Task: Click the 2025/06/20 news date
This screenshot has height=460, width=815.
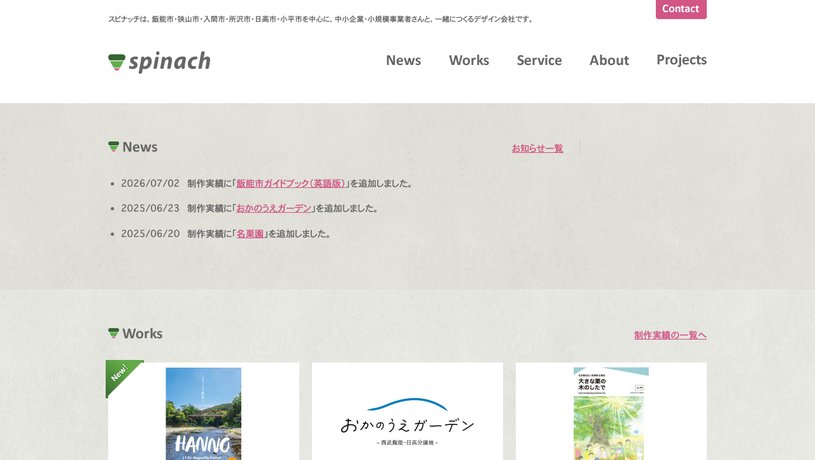Action: coord(150,234)
